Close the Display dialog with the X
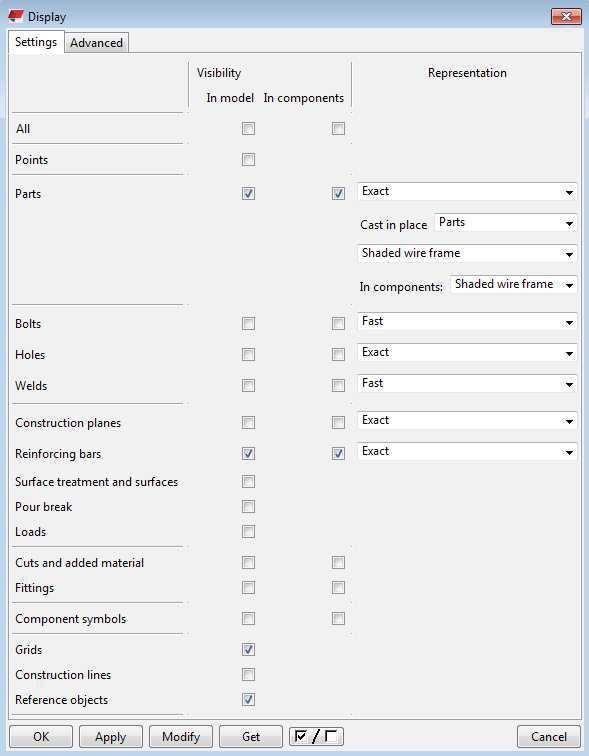The width and height of the screenshot is (589, 756). pyautogui.click(x=566, y=16)
